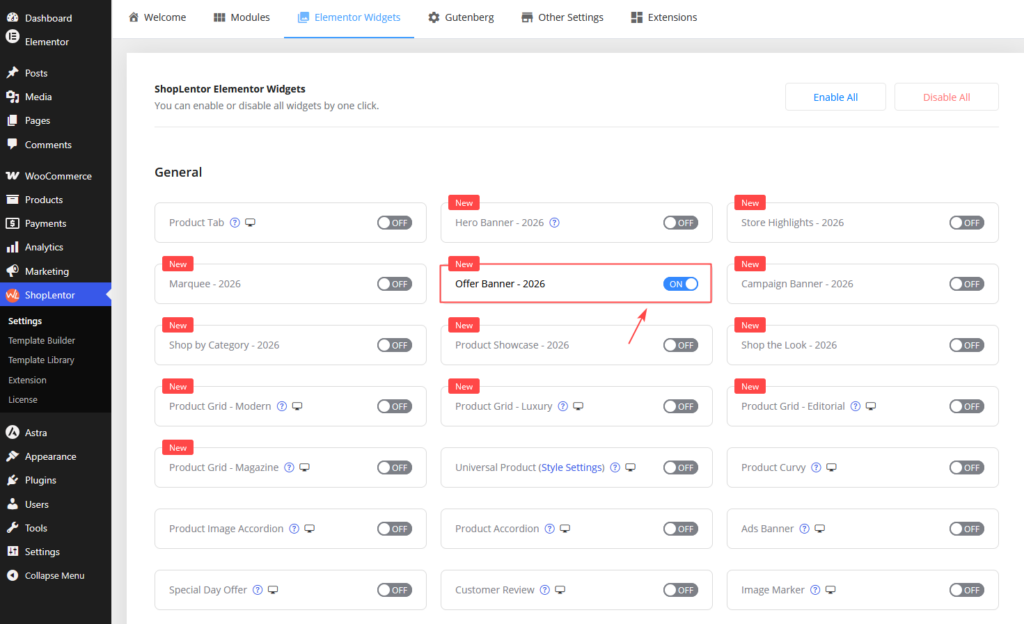Click help icon for Image Marker
Image resolution: width=1024 pixels, height=624 pixels.
[815, 590]
